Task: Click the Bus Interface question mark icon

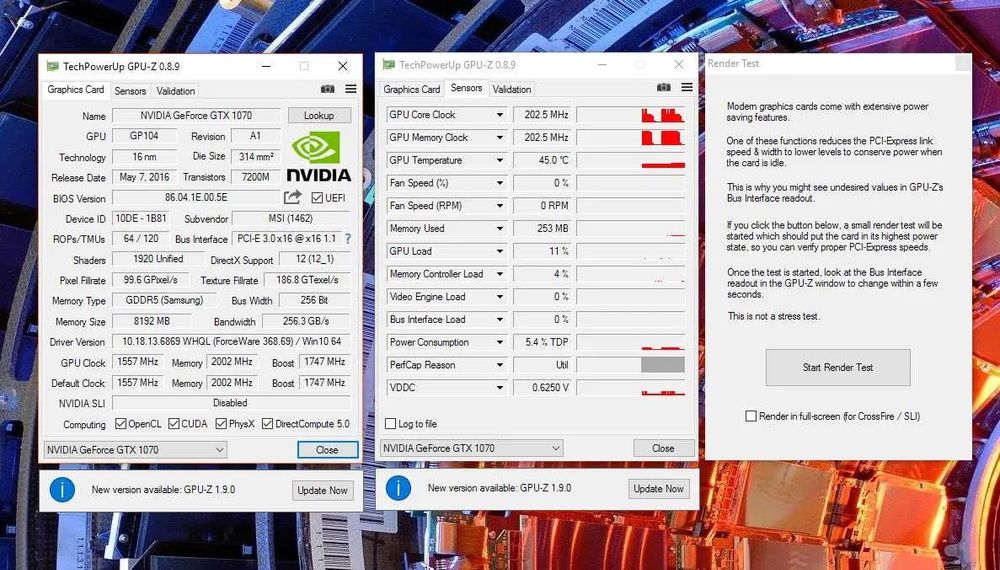Action: tap(348, 238)
